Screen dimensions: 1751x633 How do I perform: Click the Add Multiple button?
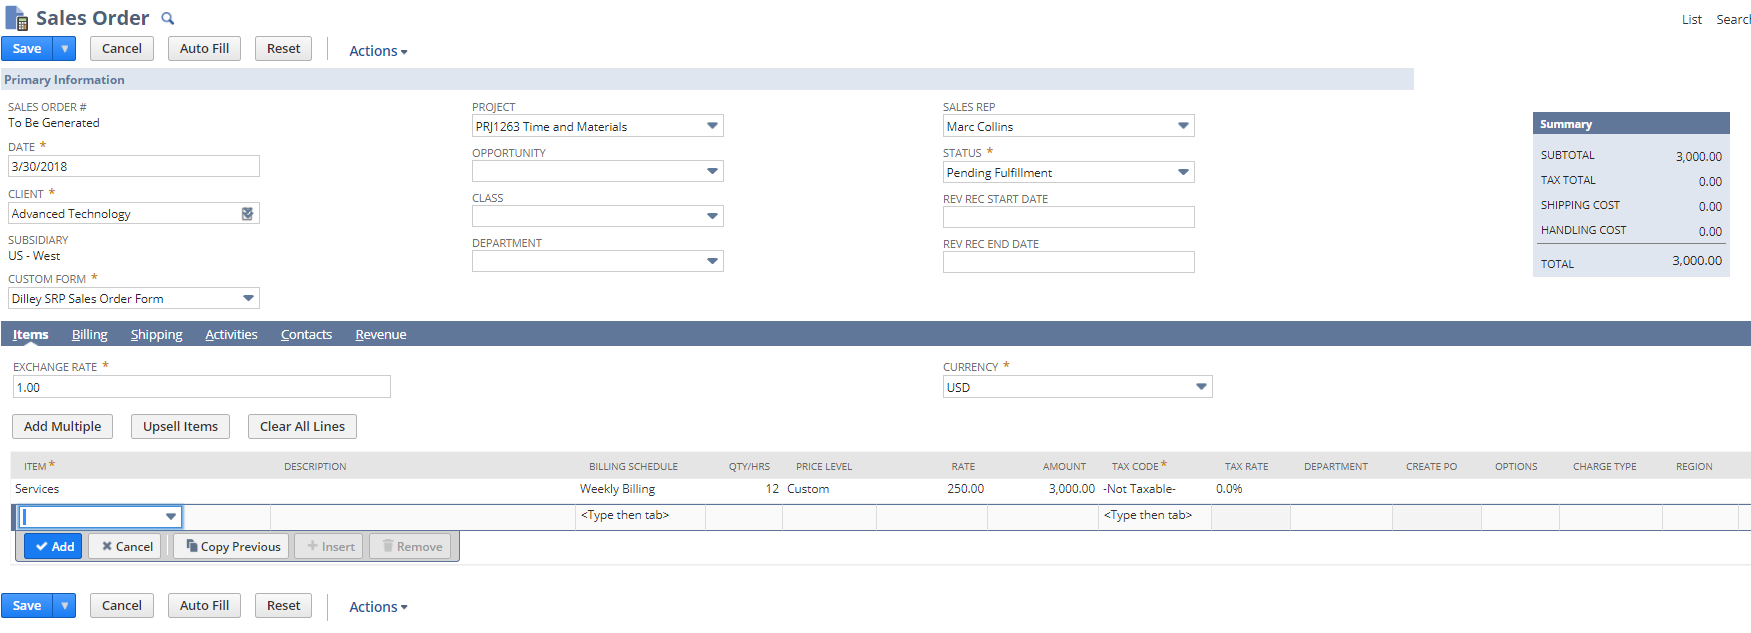(x=62, y=426)
